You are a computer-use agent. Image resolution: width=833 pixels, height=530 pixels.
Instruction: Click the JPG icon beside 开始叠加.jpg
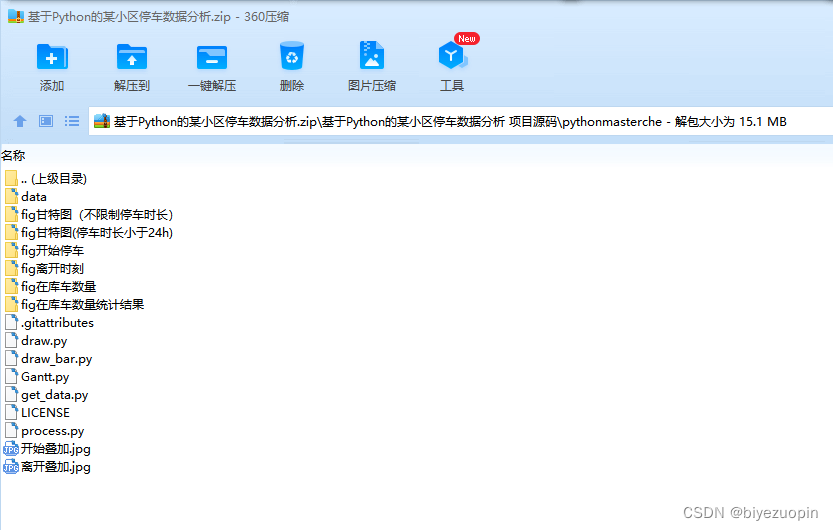(x=11, y=449)
